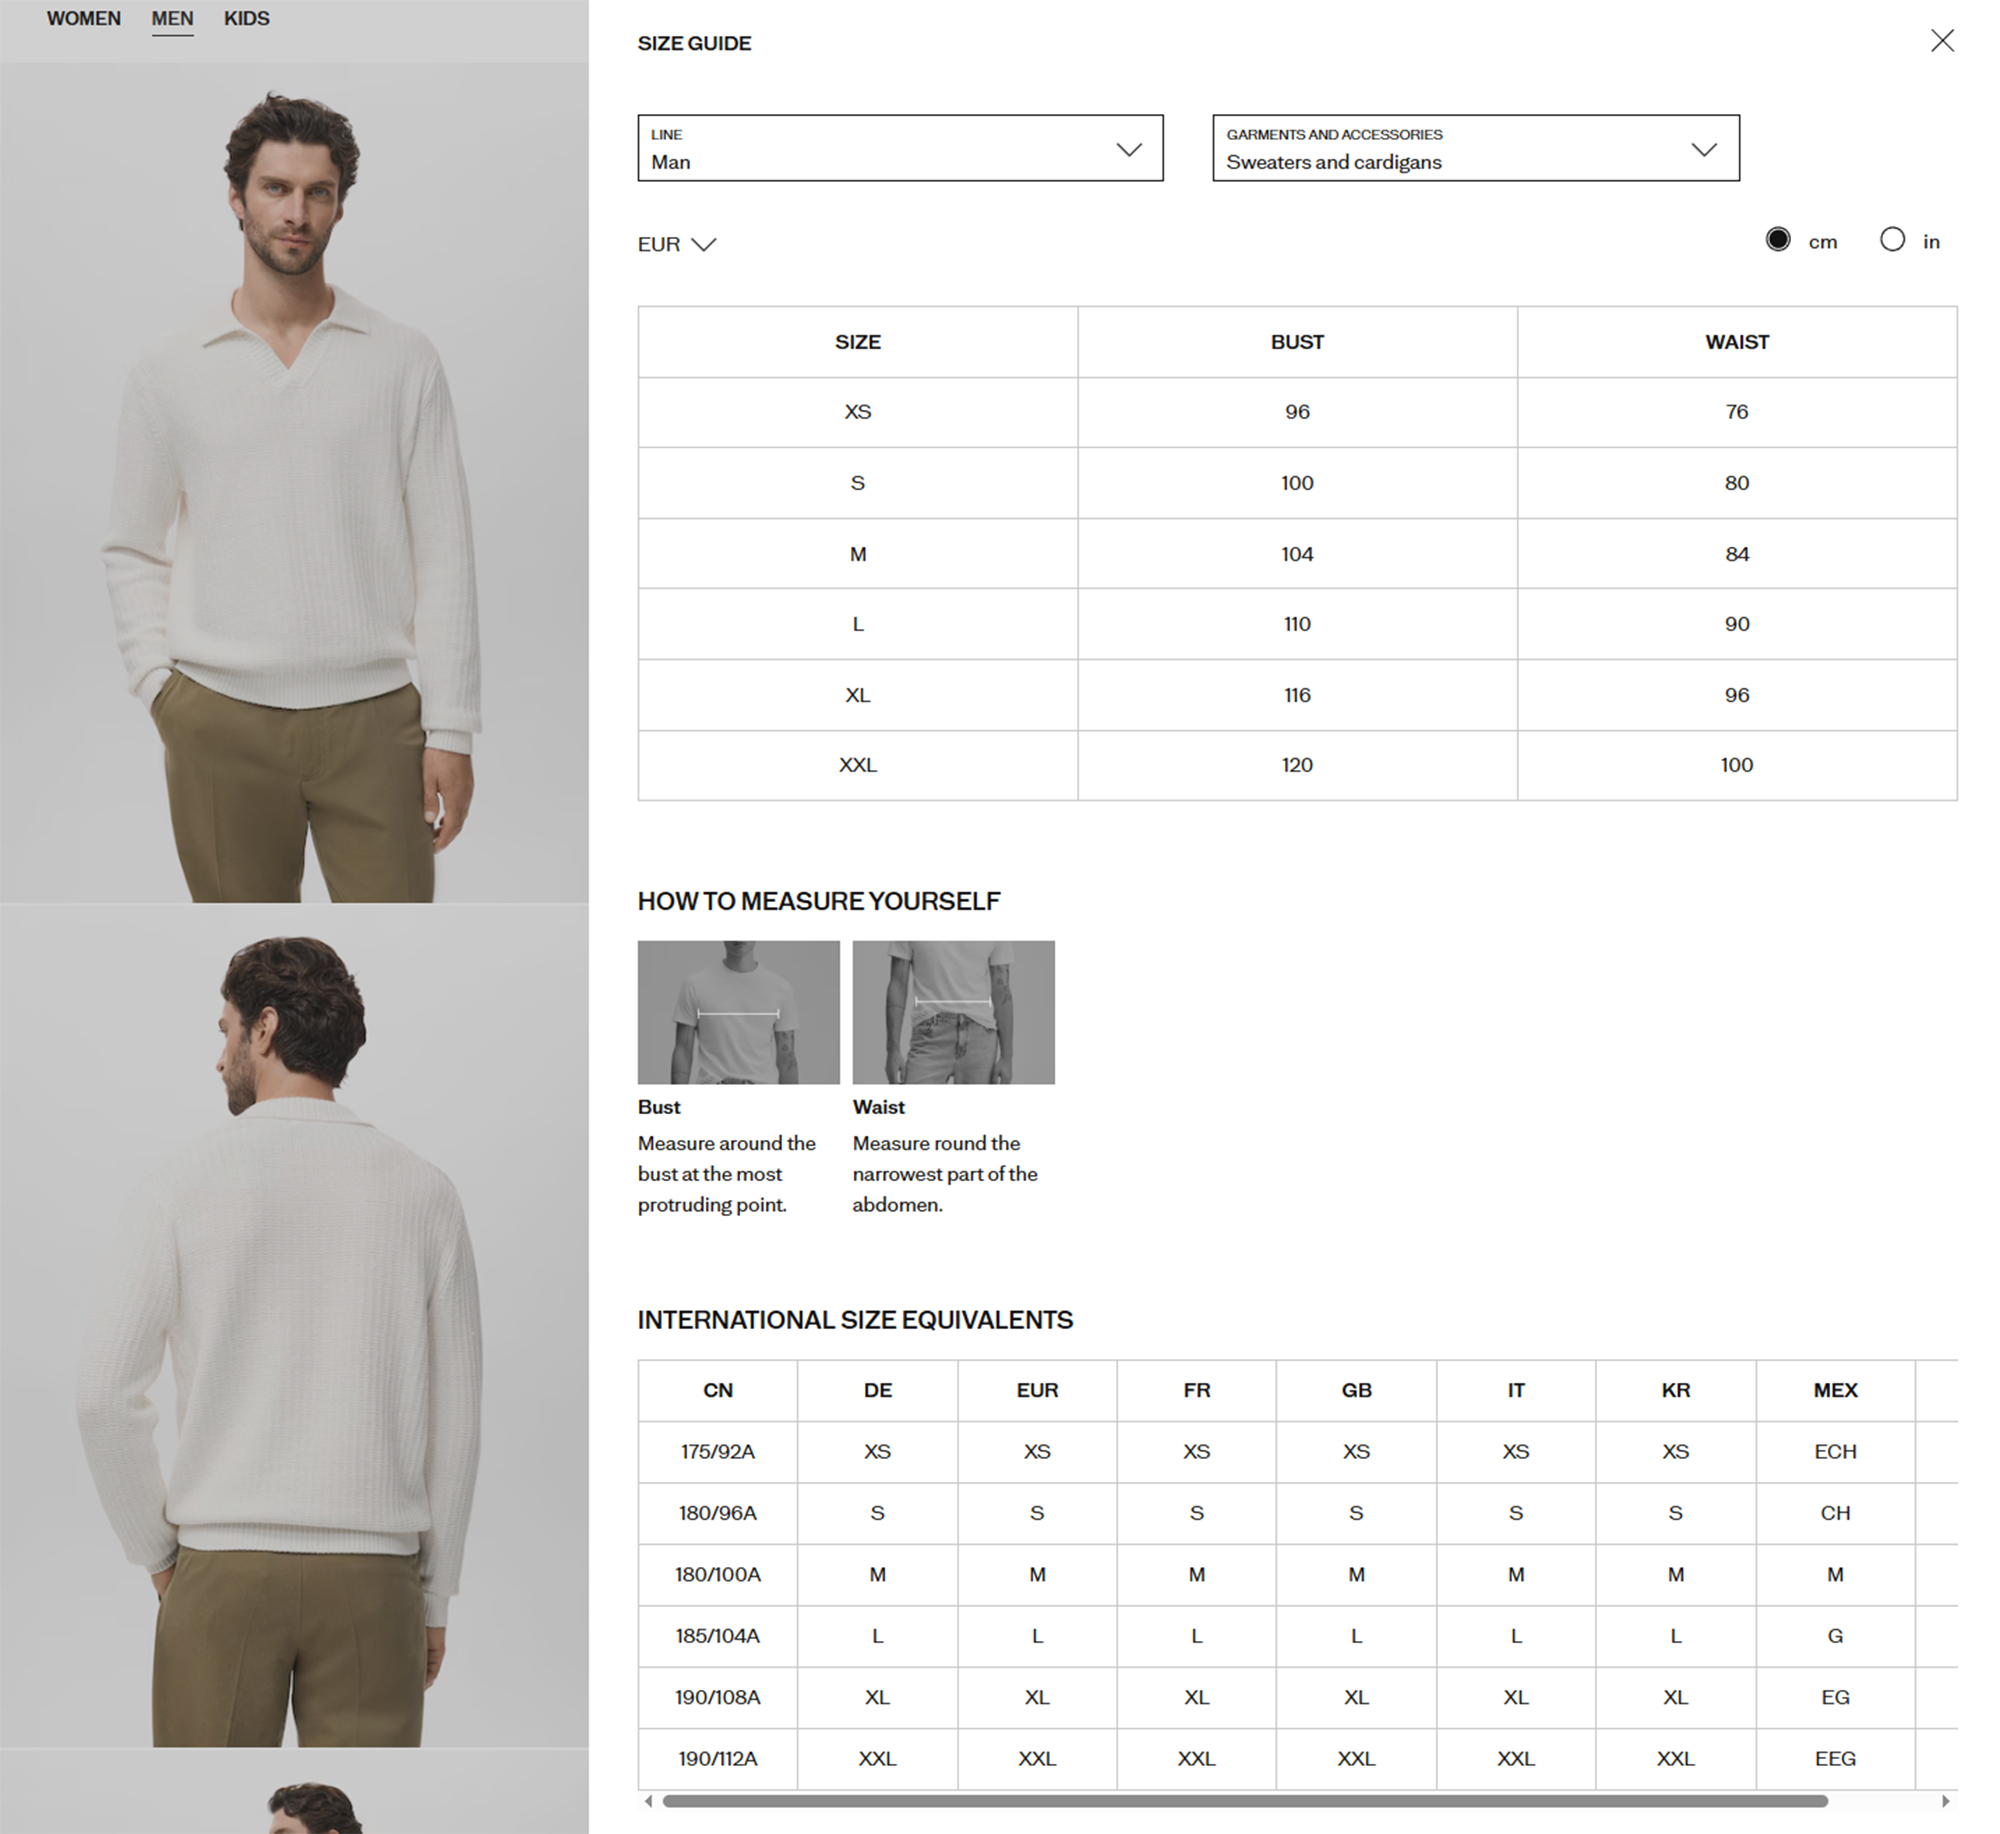This screenshot has width=2000, height=1834.
Task: Expand Garments and Accessories dropdown
Action: [1474, 148]
